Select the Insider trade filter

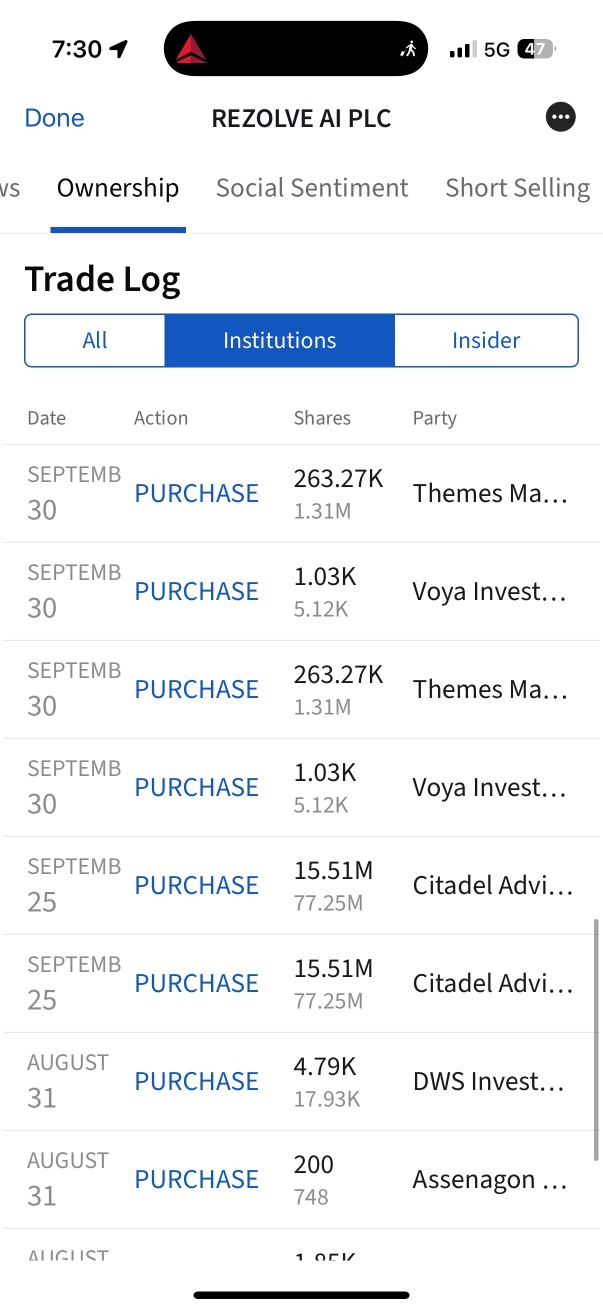tap(486, 340)
